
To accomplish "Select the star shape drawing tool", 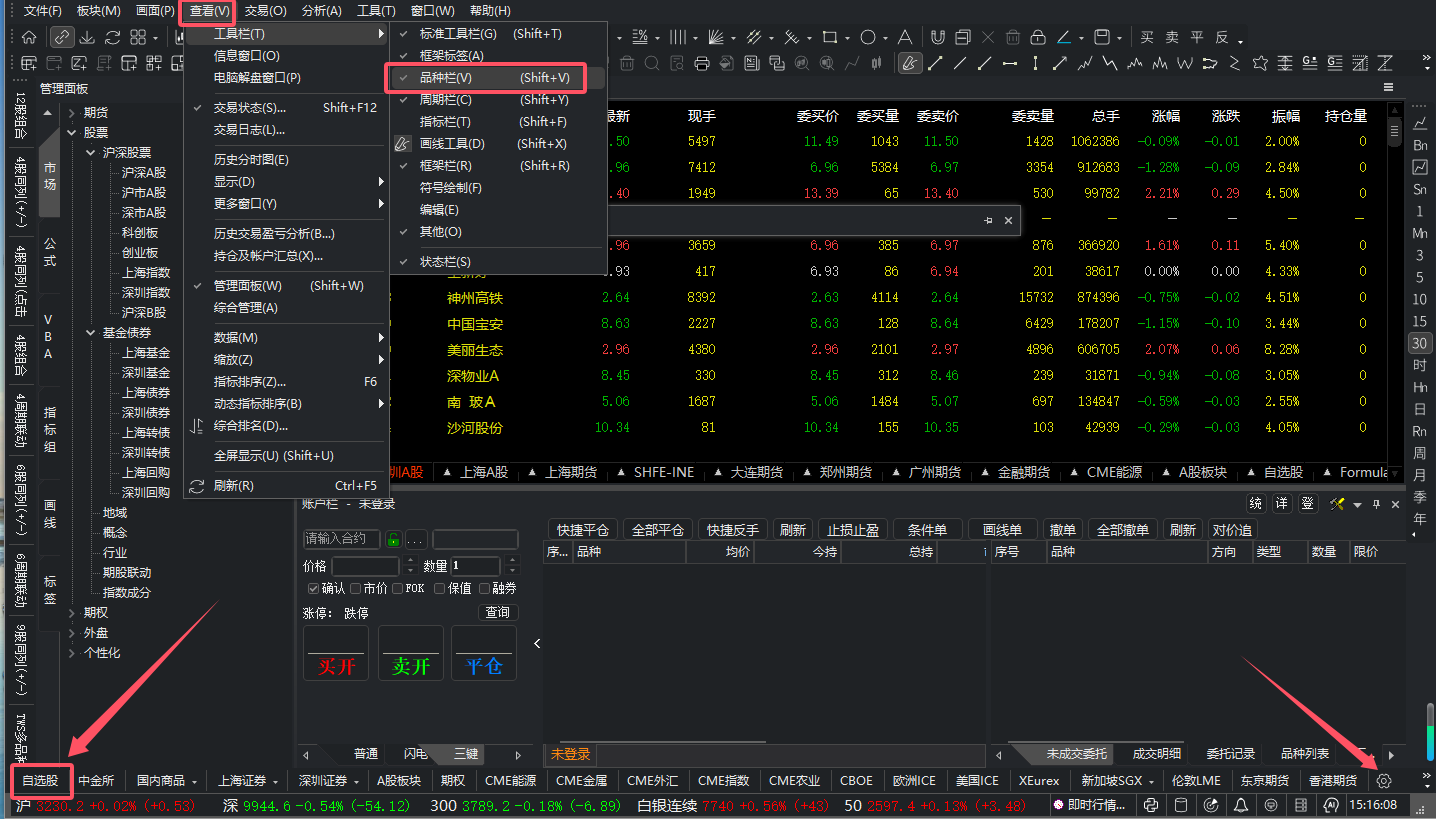I will [x=1258, y=63].
